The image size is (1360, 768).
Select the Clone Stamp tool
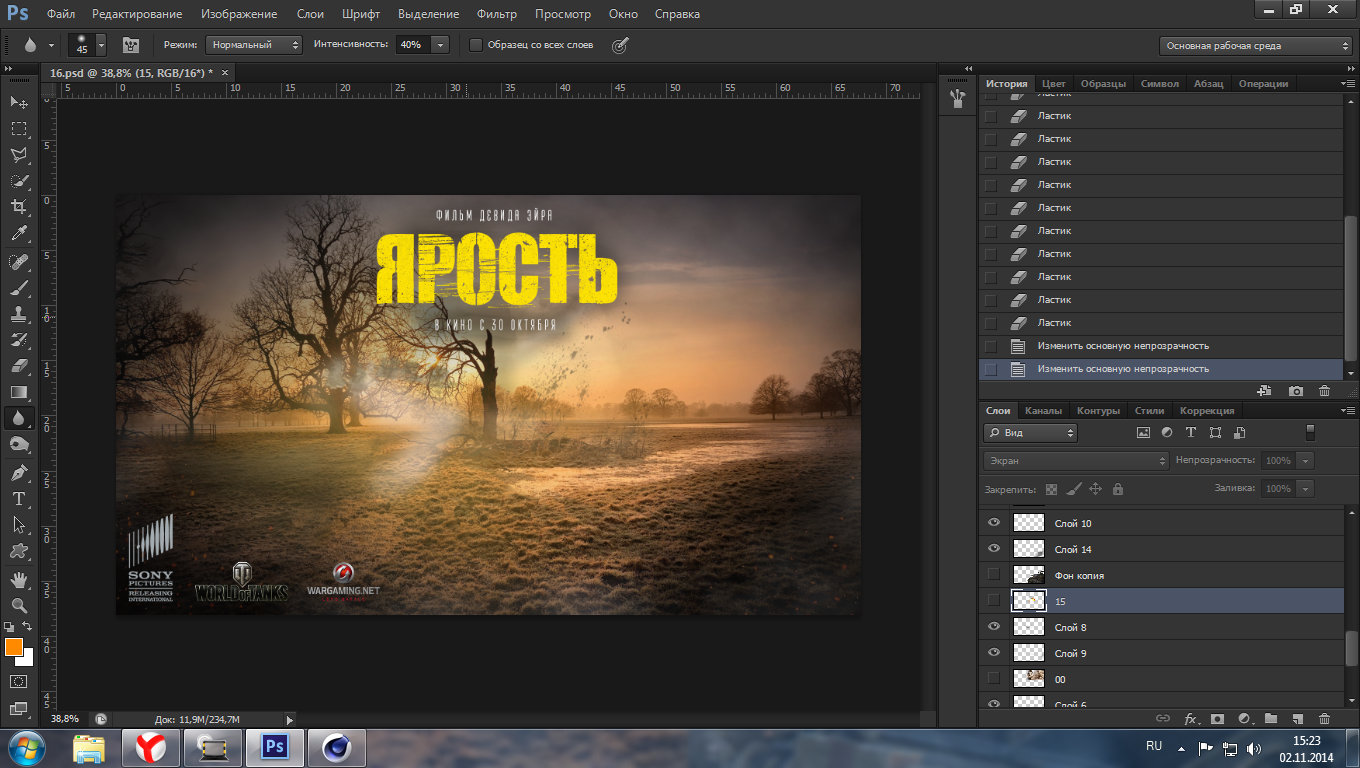(x=19, y=314)
